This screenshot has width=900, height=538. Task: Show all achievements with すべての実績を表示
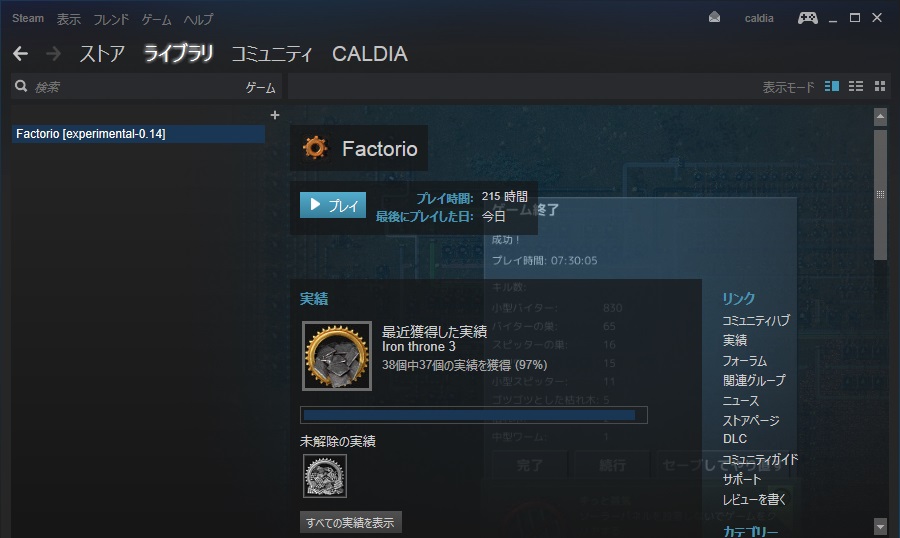[351, 522]
